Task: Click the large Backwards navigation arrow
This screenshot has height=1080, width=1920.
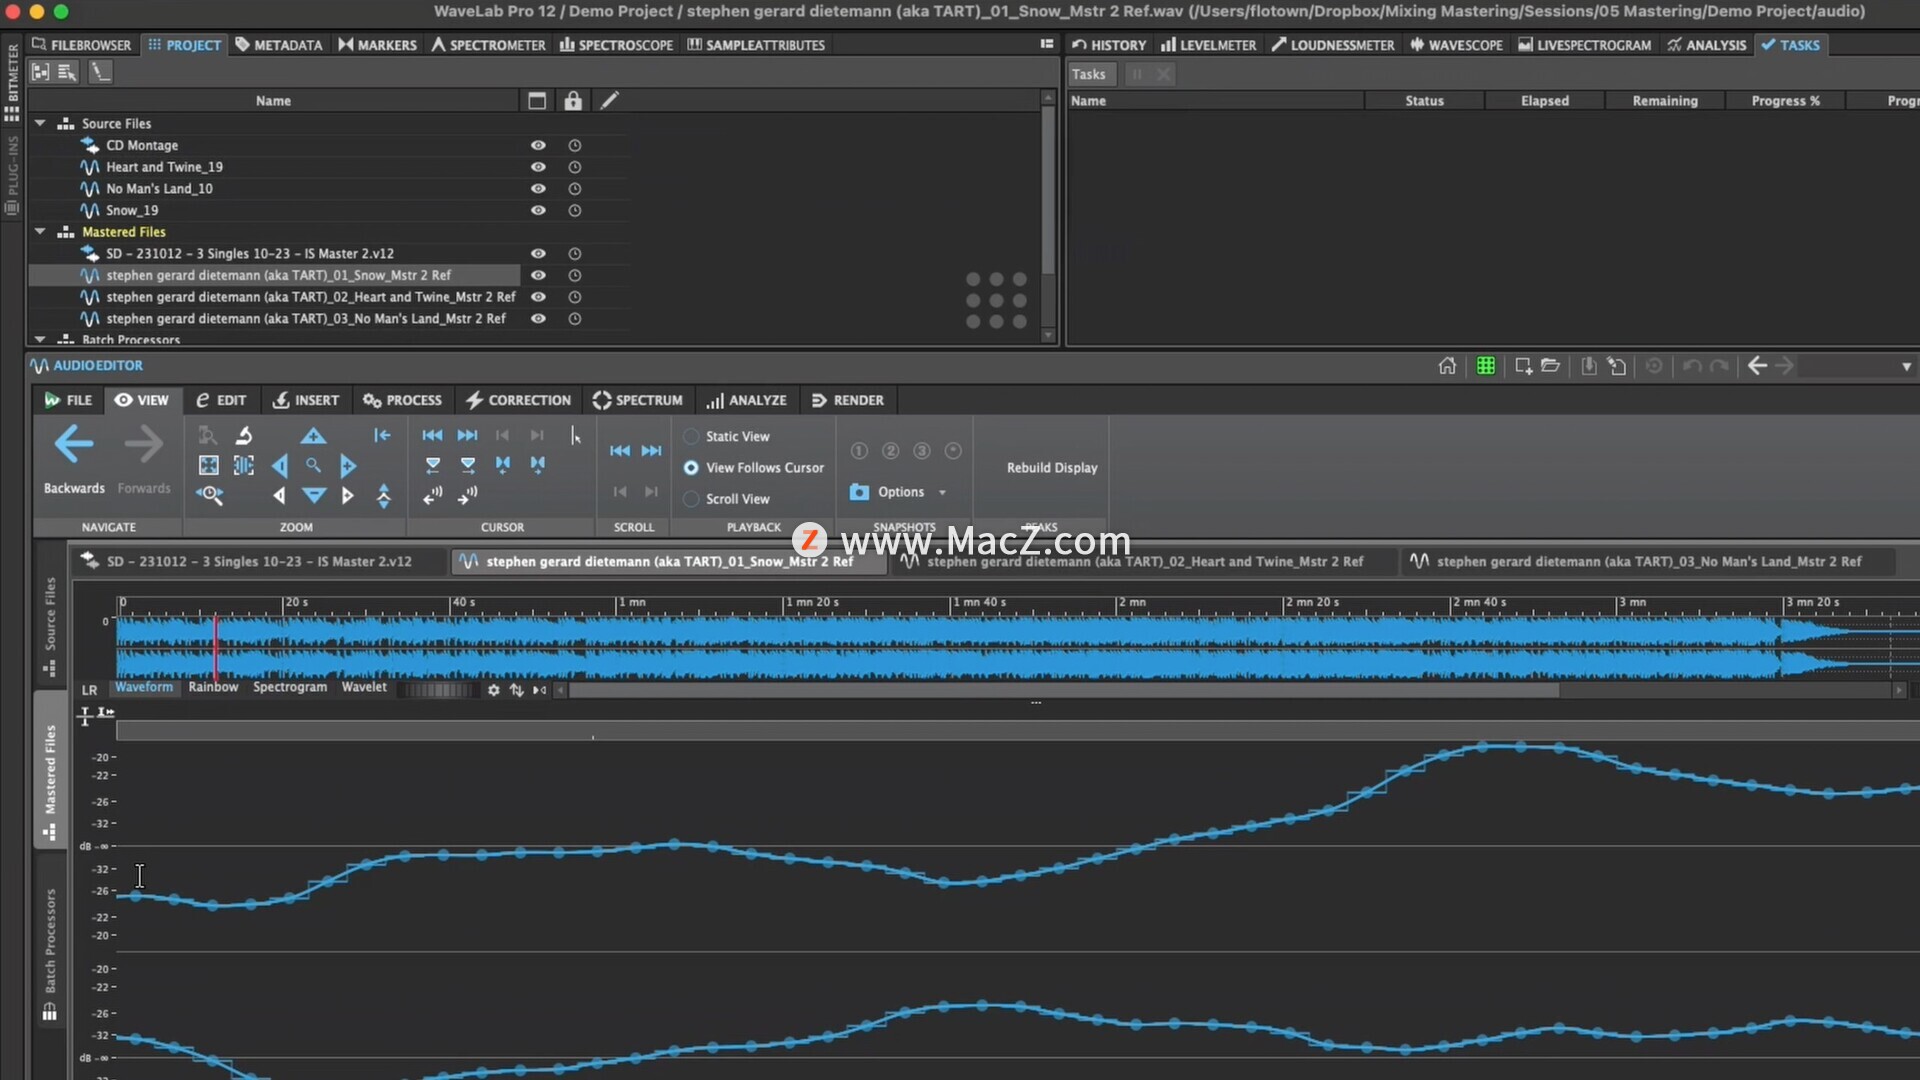Action: pyautogui.click(x=74, y=444)
